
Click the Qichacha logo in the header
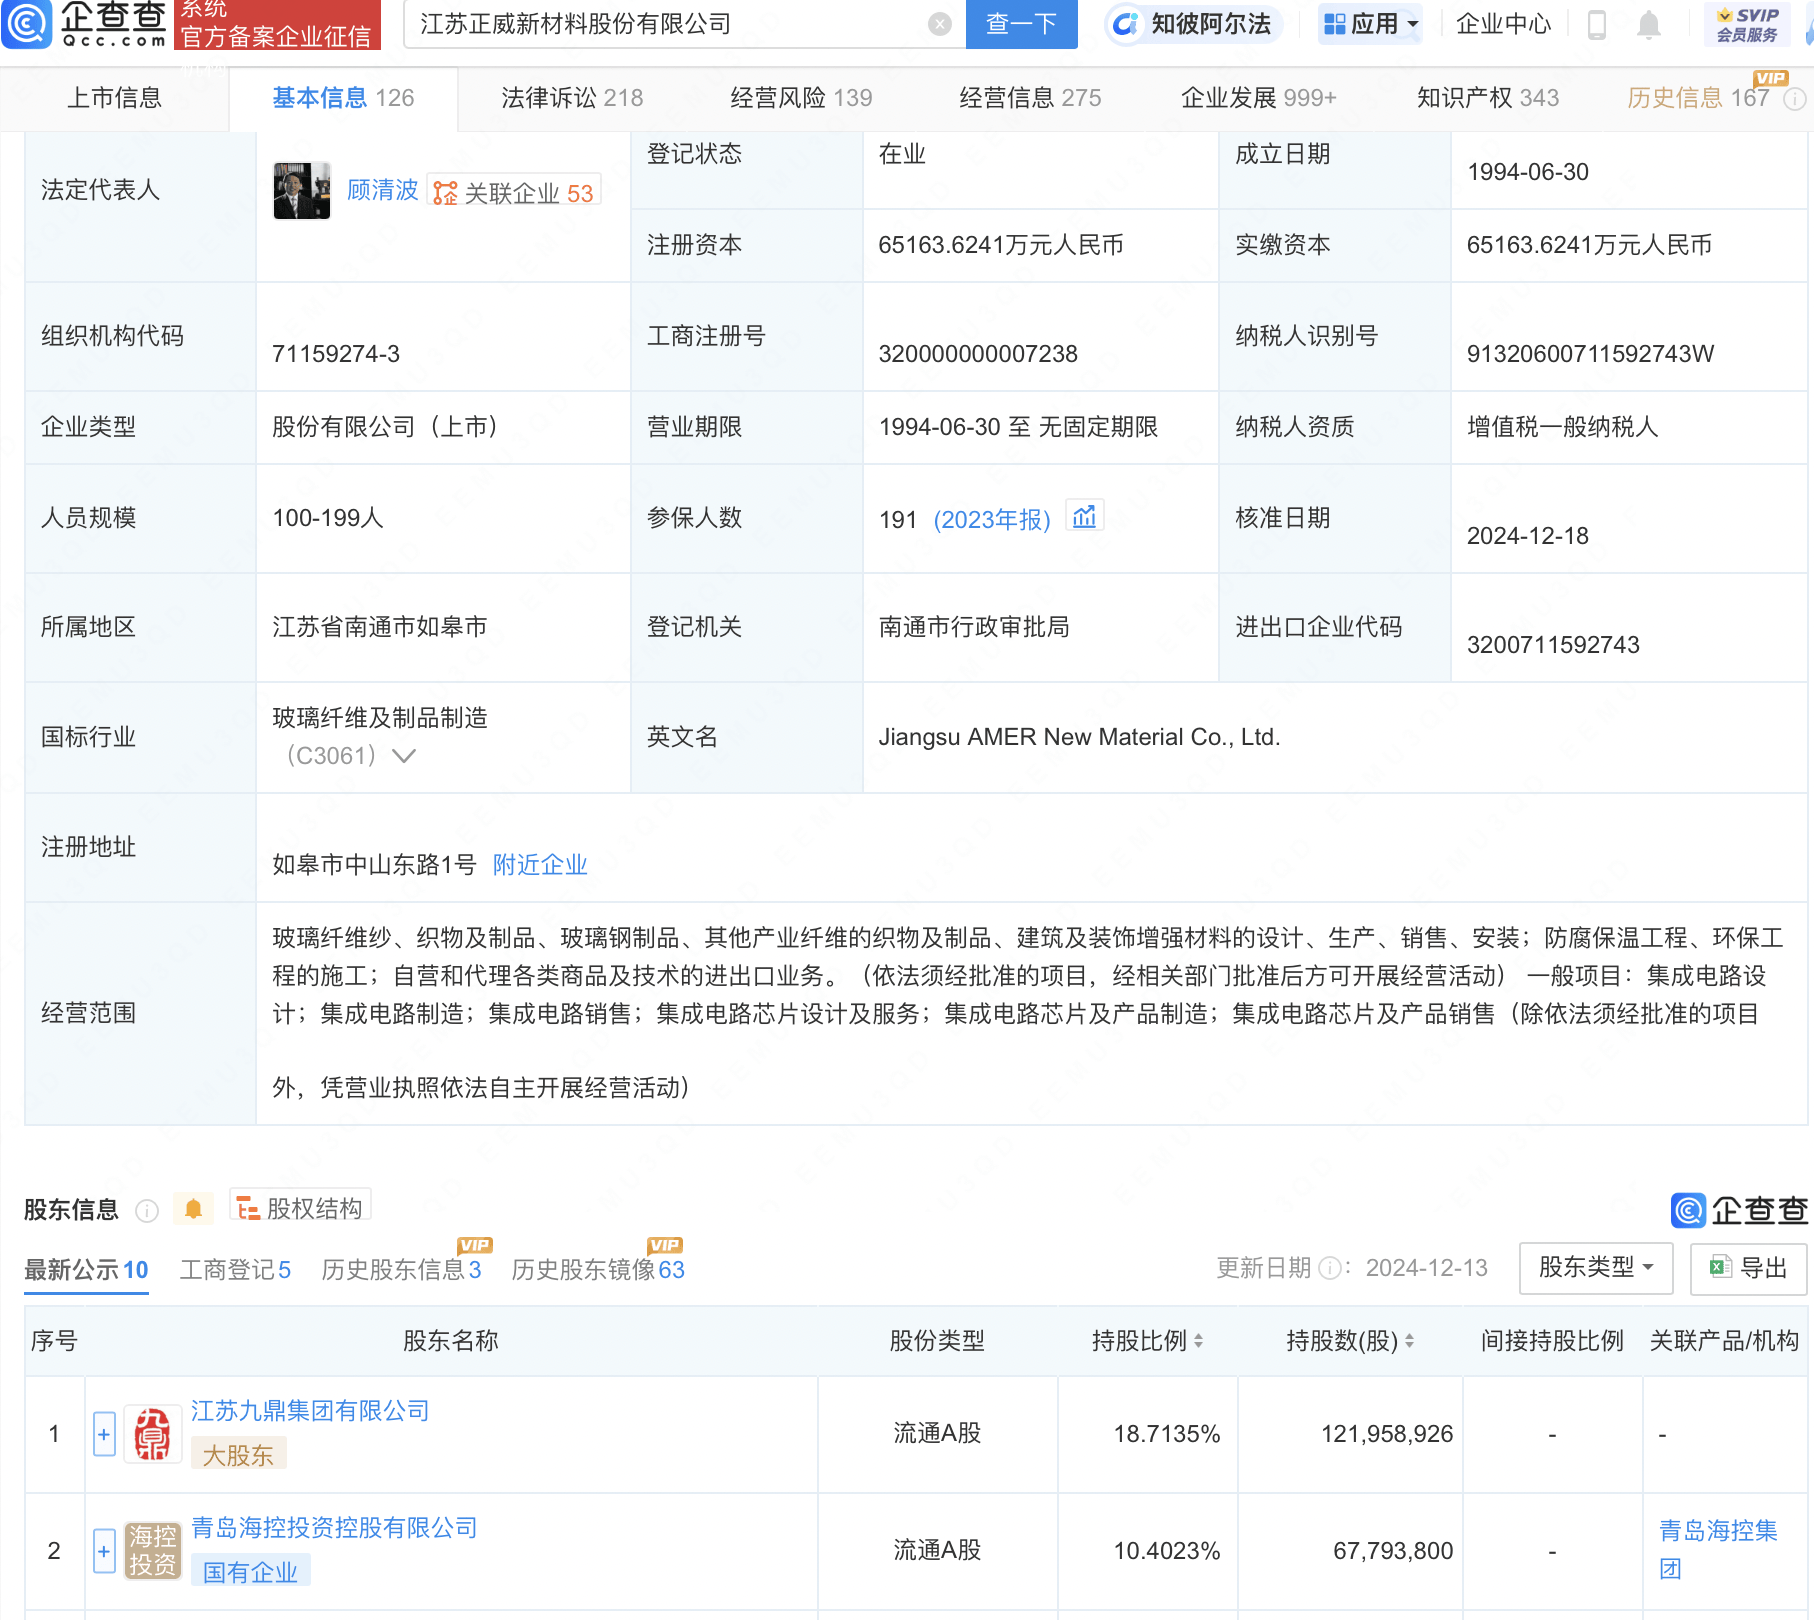(84, 24)
